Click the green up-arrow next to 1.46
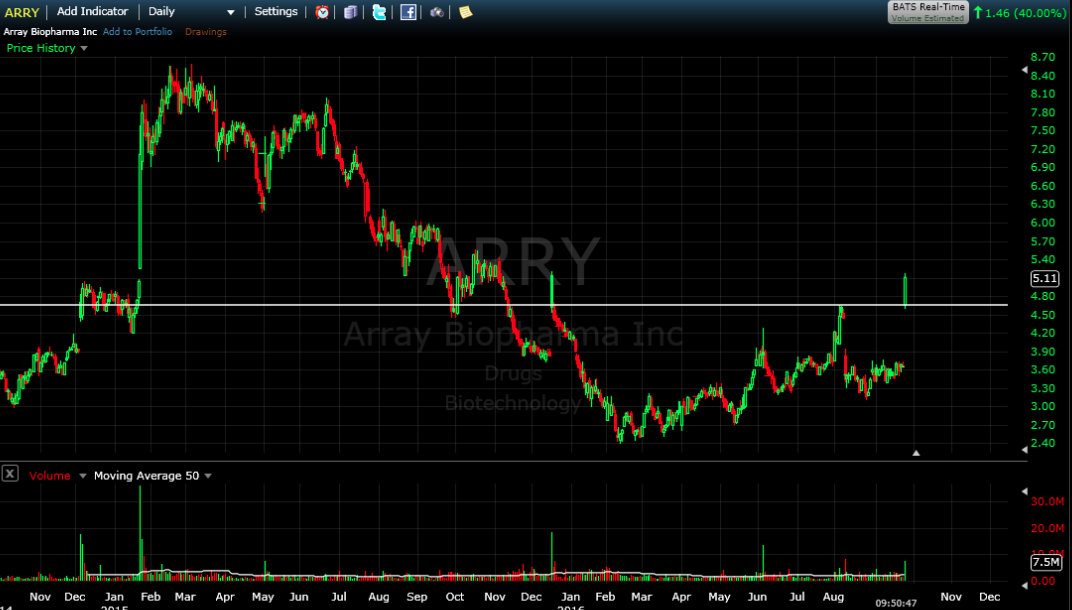Viewport: 1072px width, 610px height. tap(978, 12)
